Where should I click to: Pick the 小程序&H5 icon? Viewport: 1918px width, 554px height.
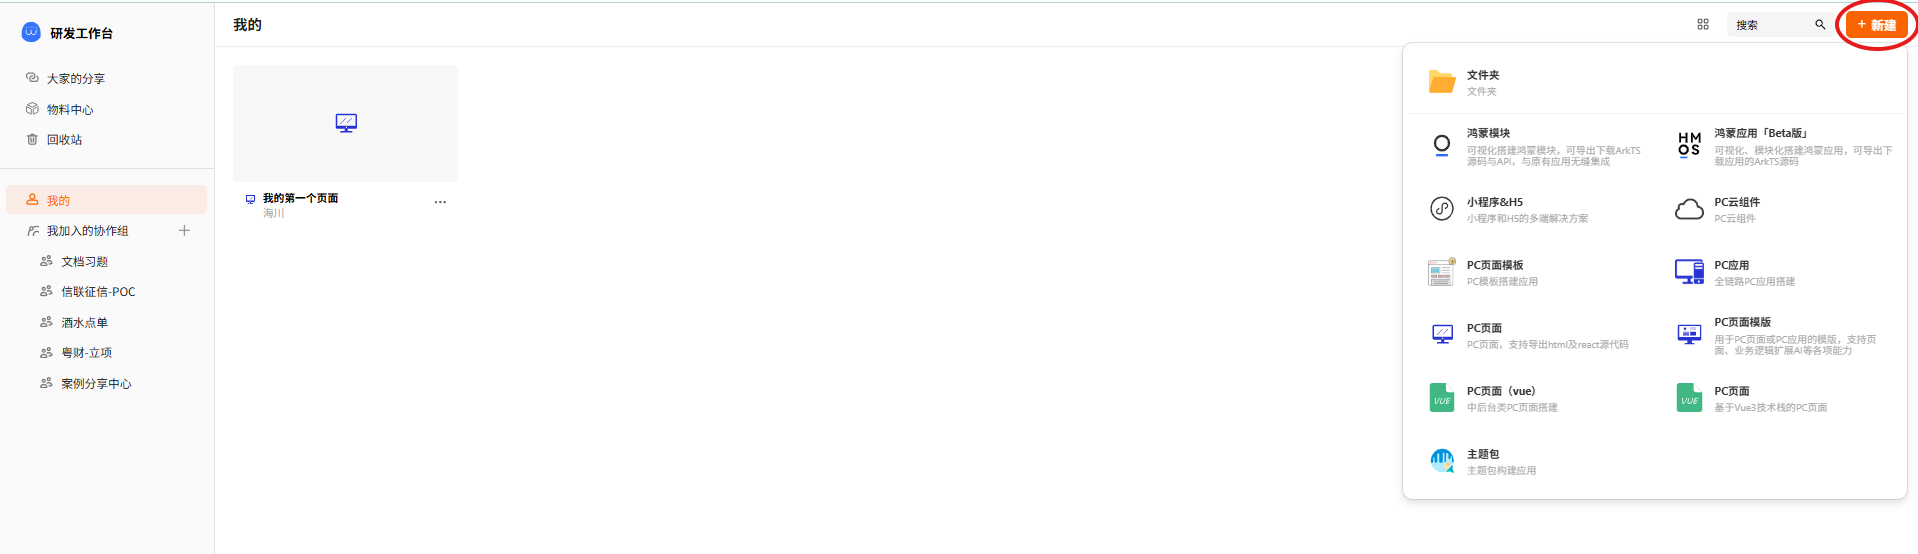pos(1441,209)
